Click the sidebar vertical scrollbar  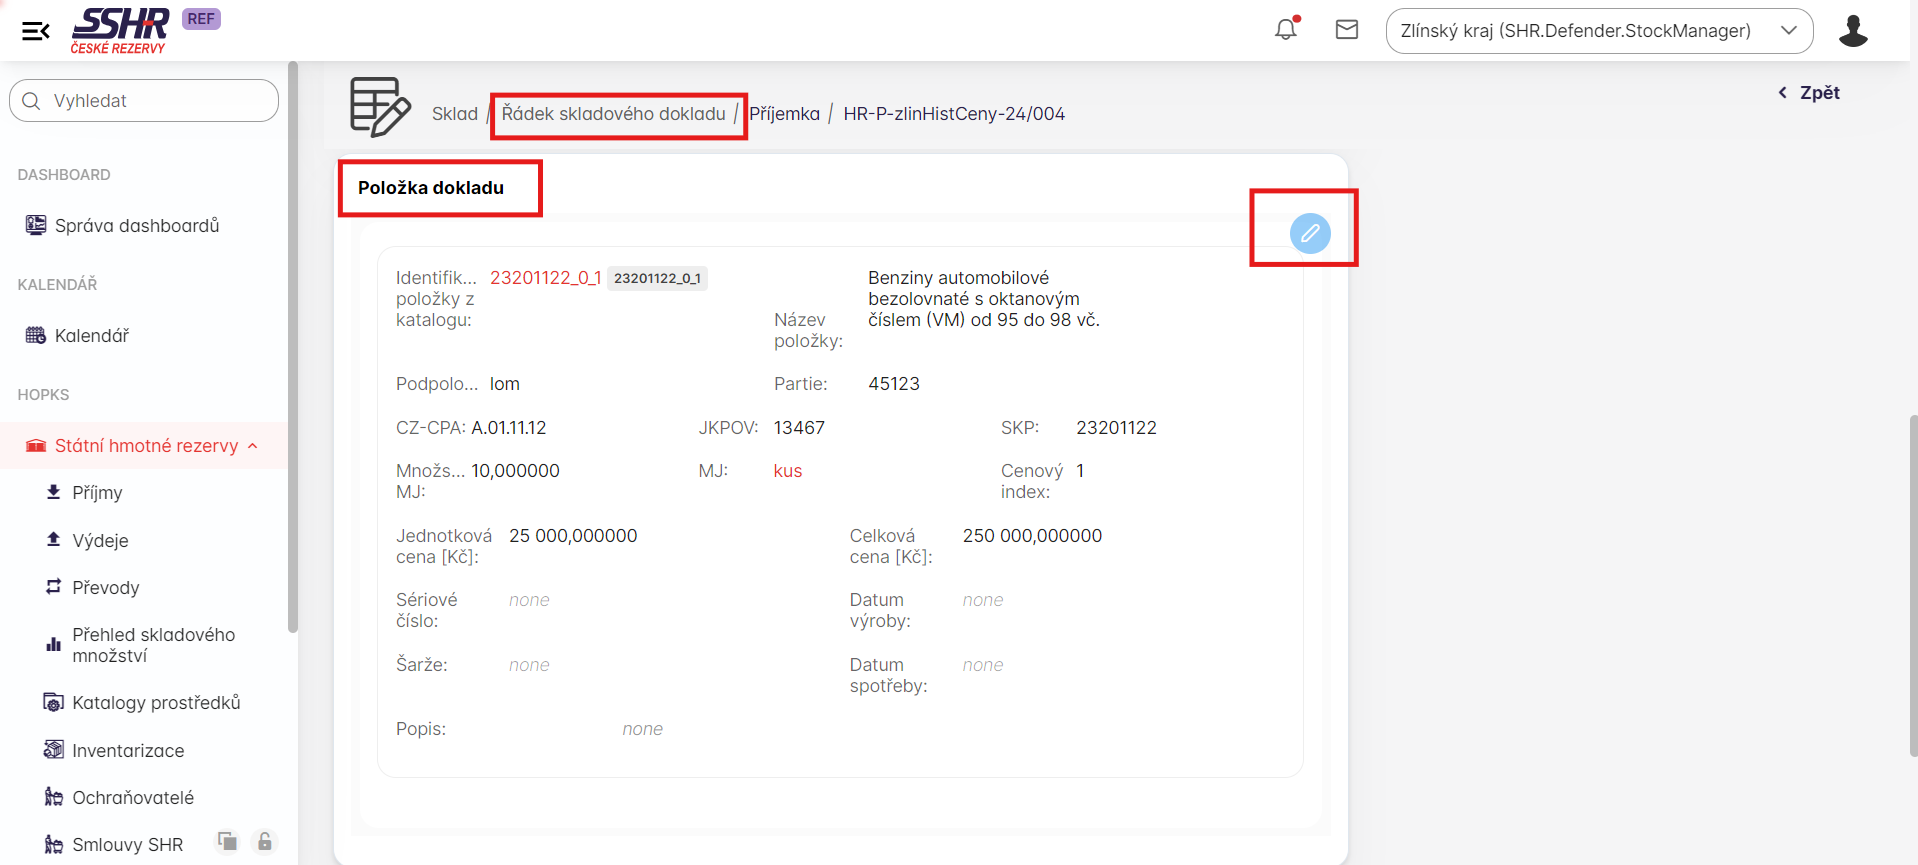click(x=293, y=350)
